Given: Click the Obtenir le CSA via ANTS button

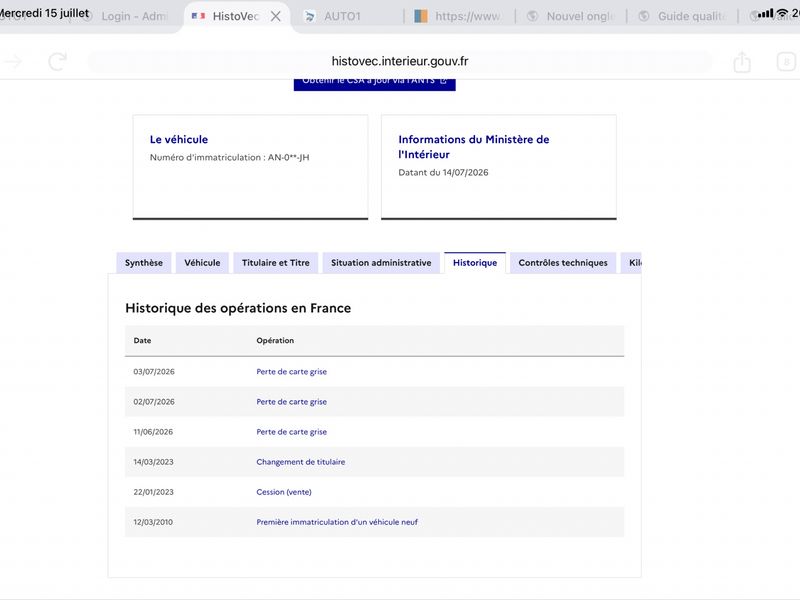Looking at the screenshot, I should 374,84.
